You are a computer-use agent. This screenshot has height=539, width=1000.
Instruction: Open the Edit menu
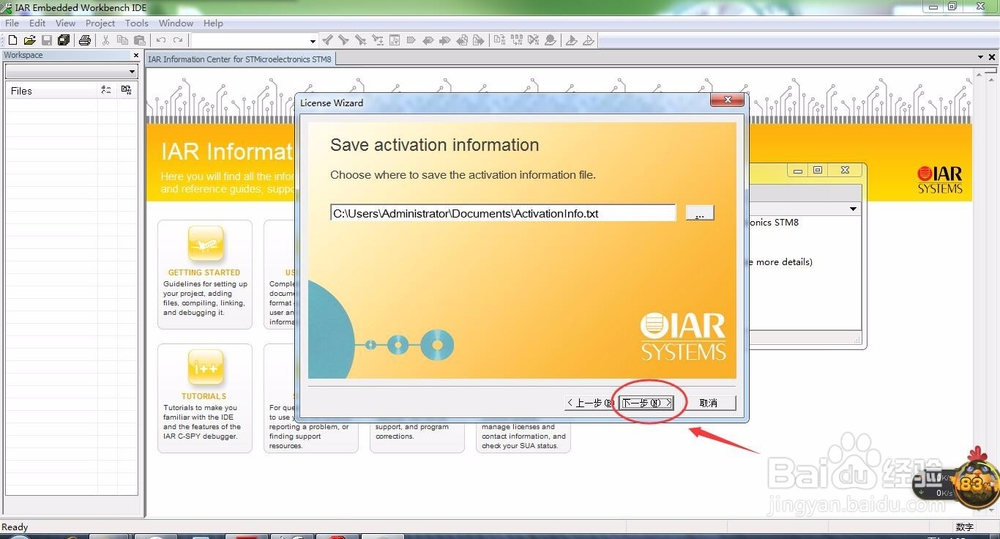pos(37,23)
